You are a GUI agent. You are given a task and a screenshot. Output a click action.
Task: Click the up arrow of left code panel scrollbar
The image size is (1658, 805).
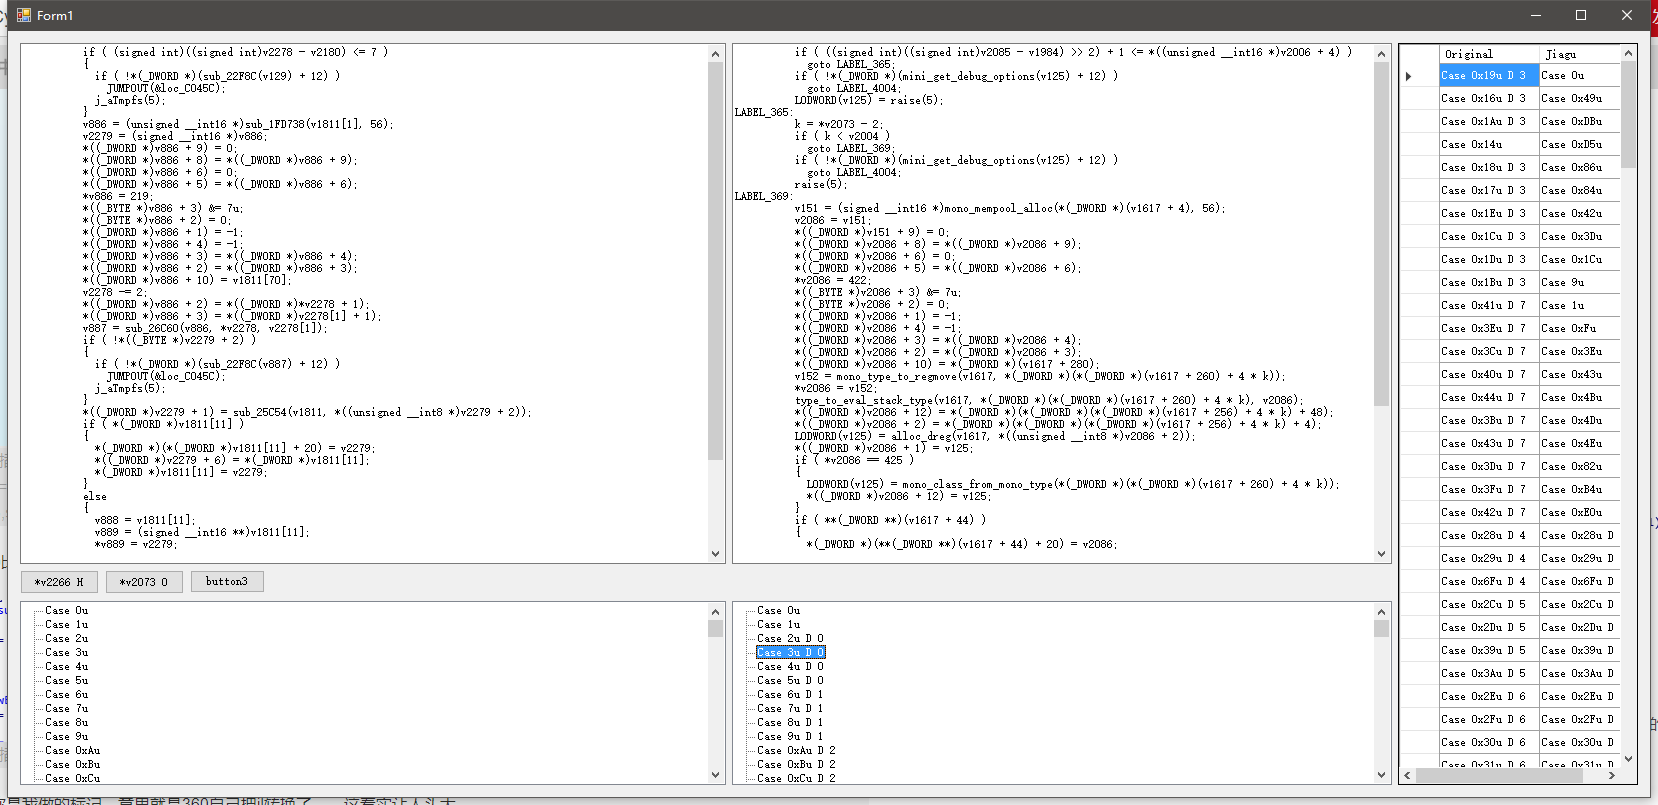[x=715, y=54]
